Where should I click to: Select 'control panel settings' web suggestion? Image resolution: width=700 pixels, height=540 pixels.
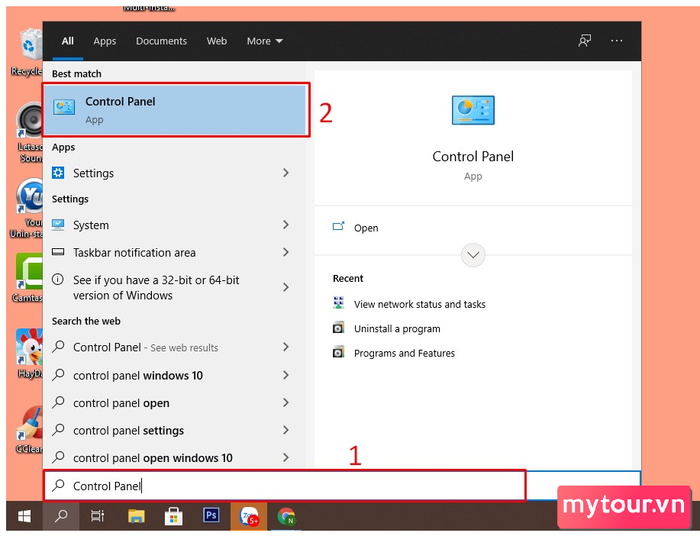(x=128, y=430)
